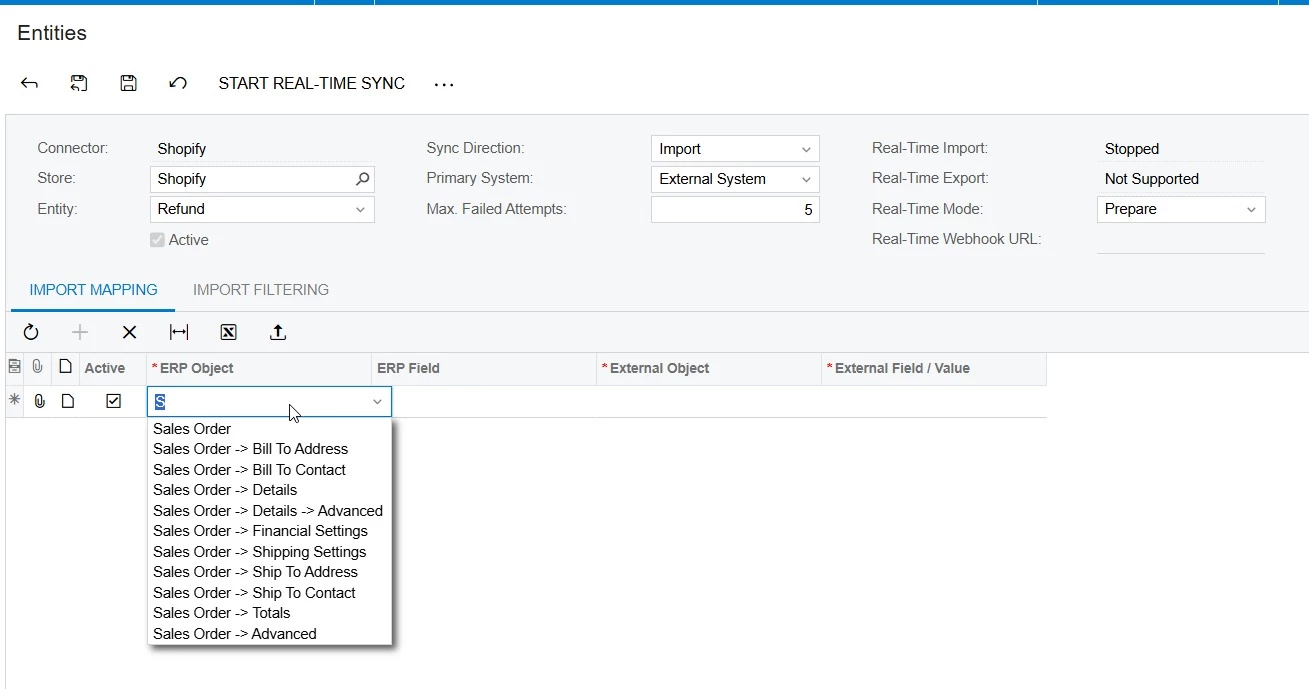Start the real-time sync

tap(312, 84)
